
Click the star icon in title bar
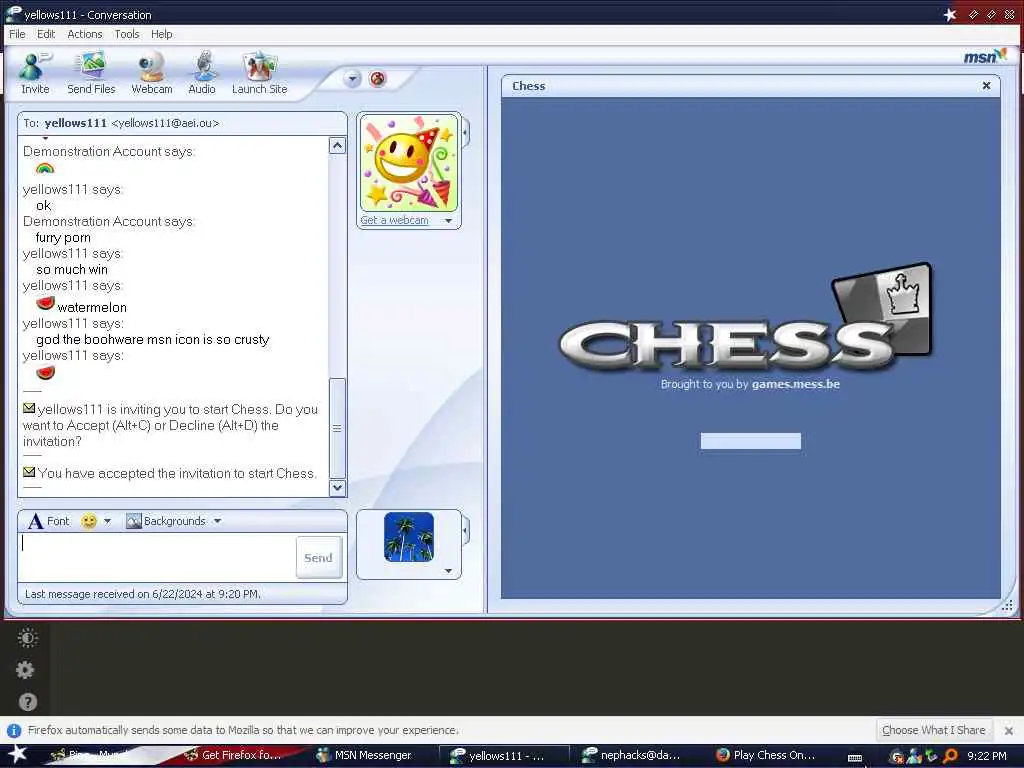(x=950, y=14)
